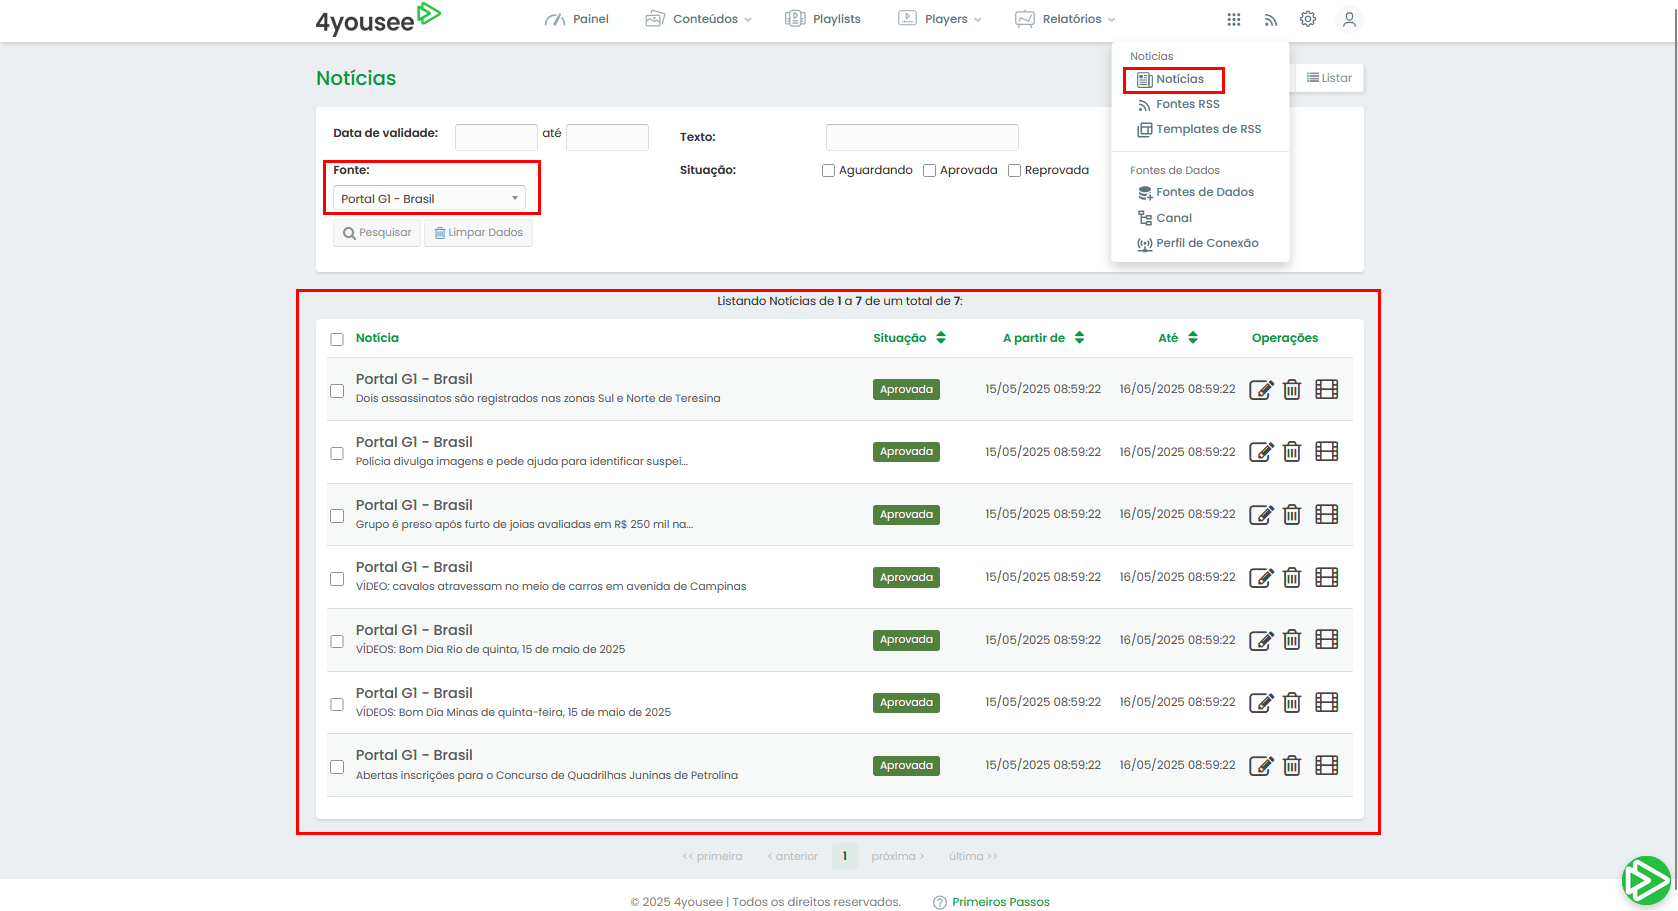This screenshot has height=911, width=1678.
Task: Open film icon for cavalos Campinas news
Action: pyautogui.click(x=1326, y=577)
